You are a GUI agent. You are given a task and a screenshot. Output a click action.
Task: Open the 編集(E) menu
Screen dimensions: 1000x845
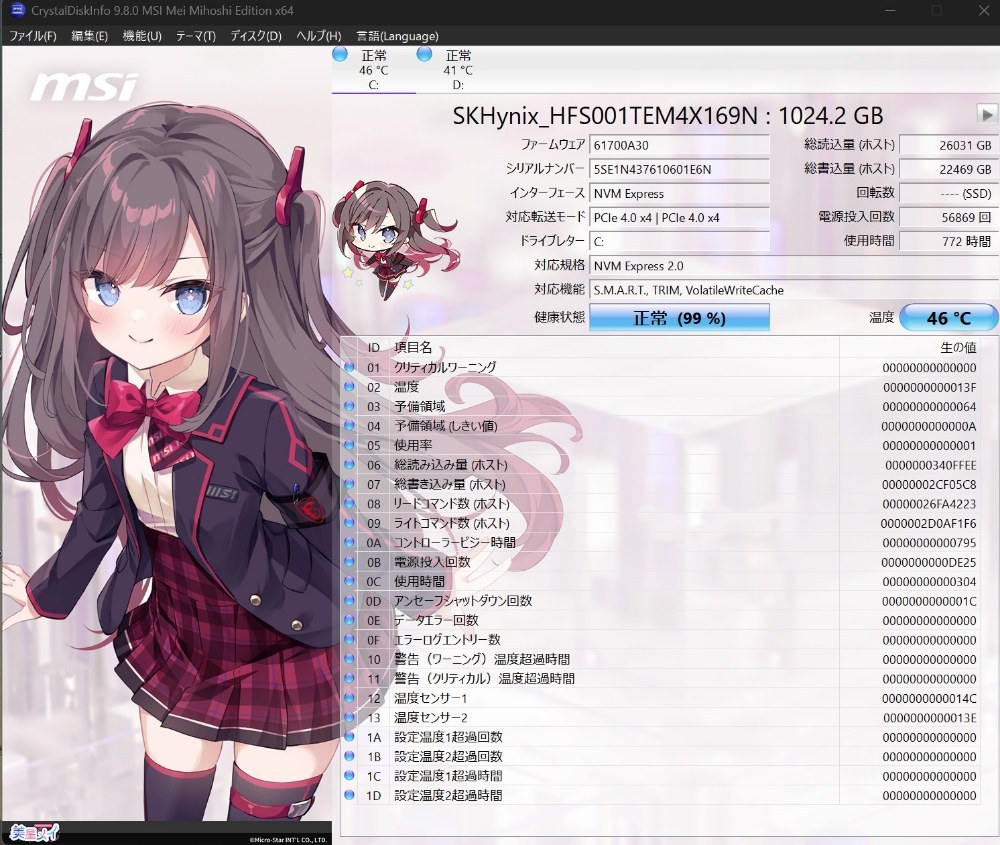click(x=89, y=36)
